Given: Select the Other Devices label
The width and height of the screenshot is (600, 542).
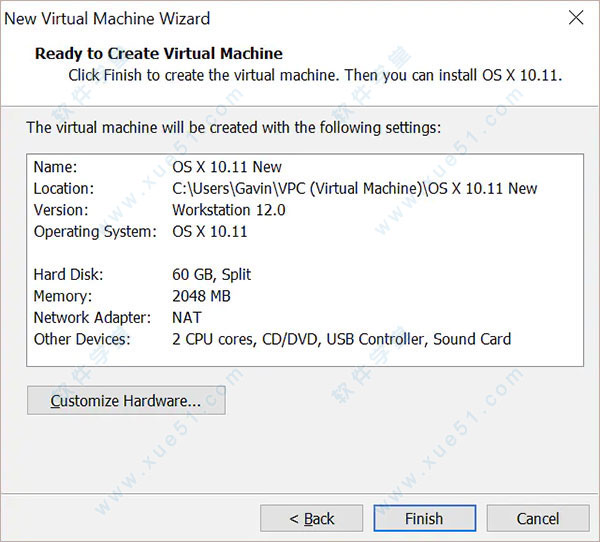Looking at the screenshot, I should click(x=82, y=339).
